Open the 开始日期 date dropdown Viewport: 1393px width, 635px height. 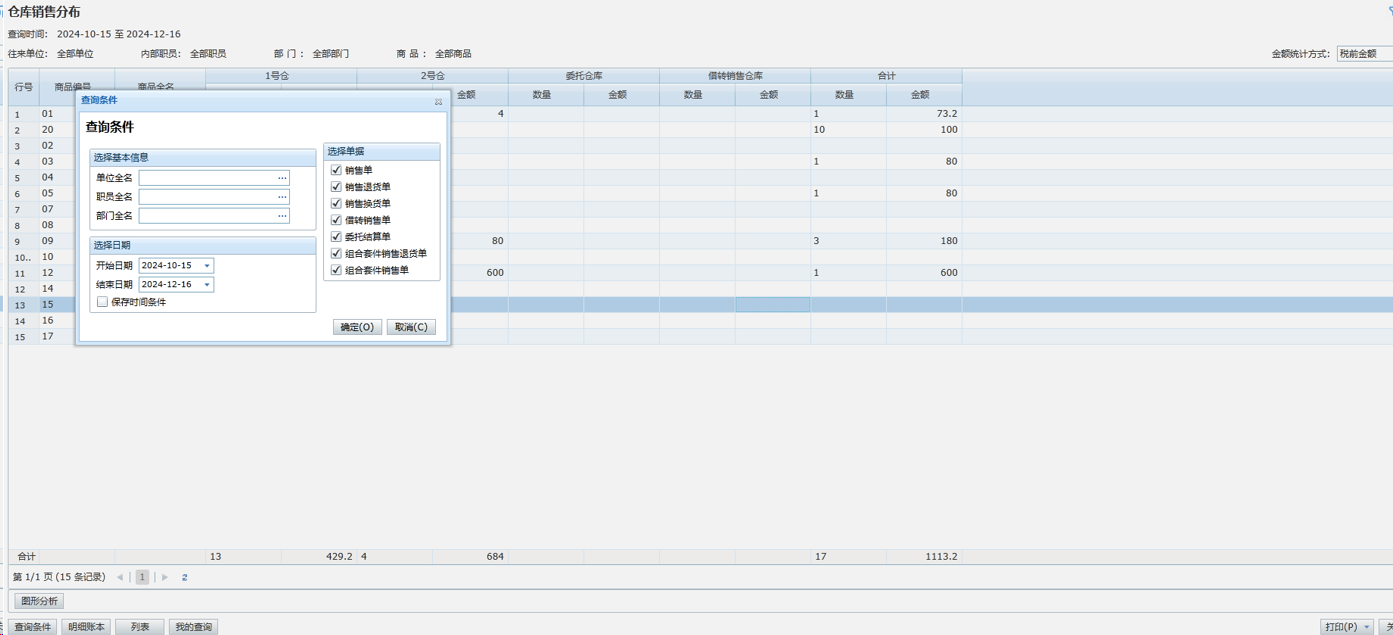[x=207, y=266]
